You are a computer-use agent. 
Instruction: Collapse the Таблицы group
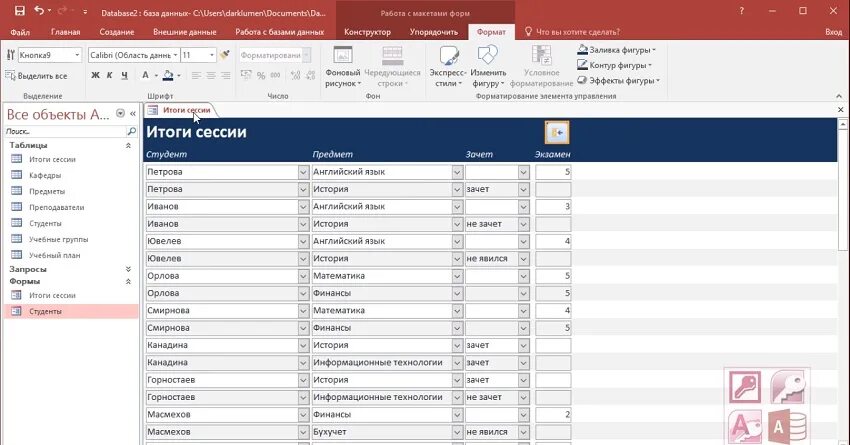[128, 145]
